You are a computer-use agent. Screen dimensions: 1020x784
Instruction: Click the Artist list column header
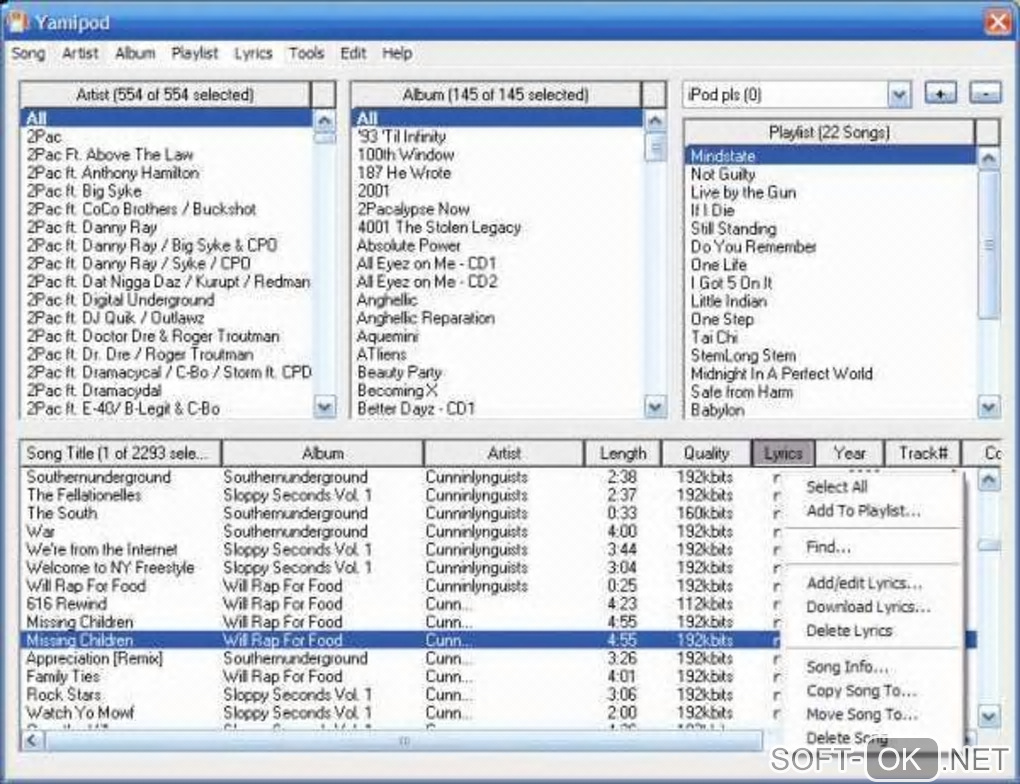tap(165, 94)
